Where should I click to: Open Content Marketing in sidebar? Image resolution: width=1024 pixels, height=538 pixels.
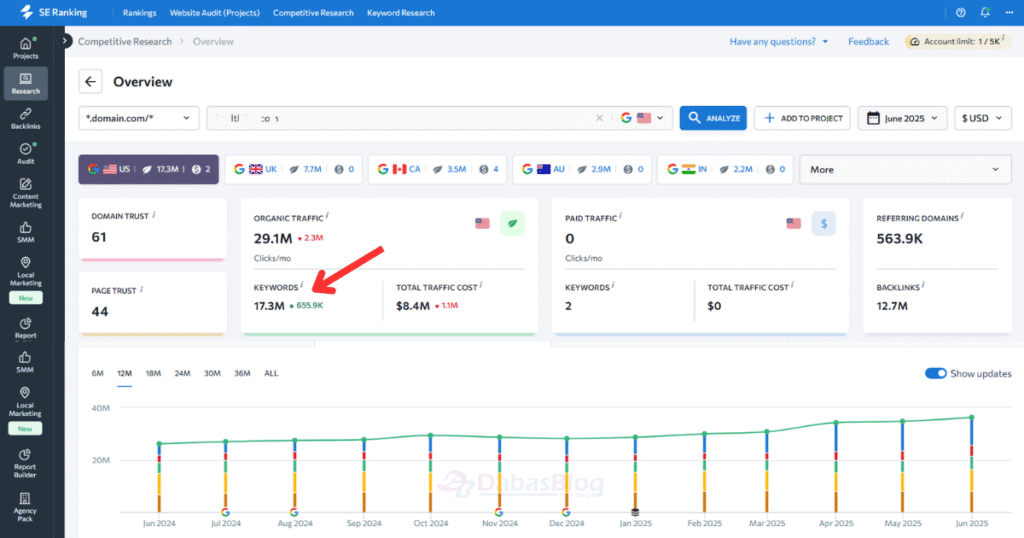(25, 193)
